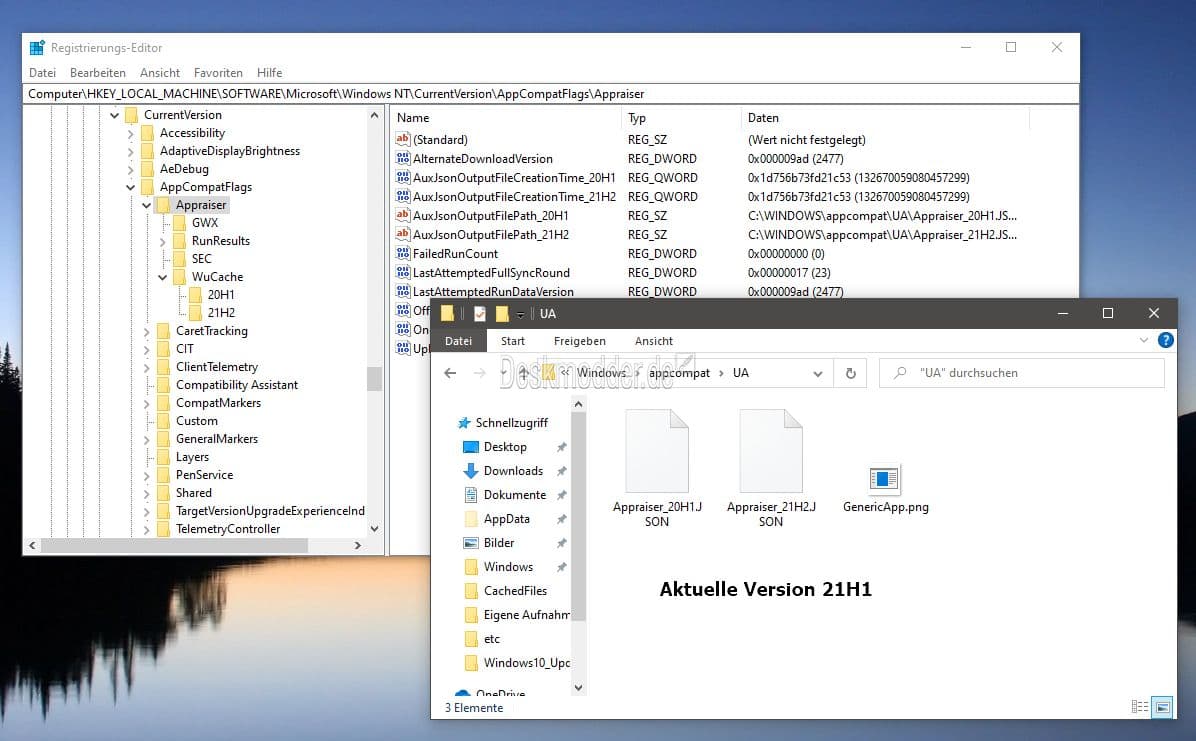Collapse the CurrentVersion tree node
Image resolution: width=1196 pixels, height=741 pixels.
click(x=114, y=115)
